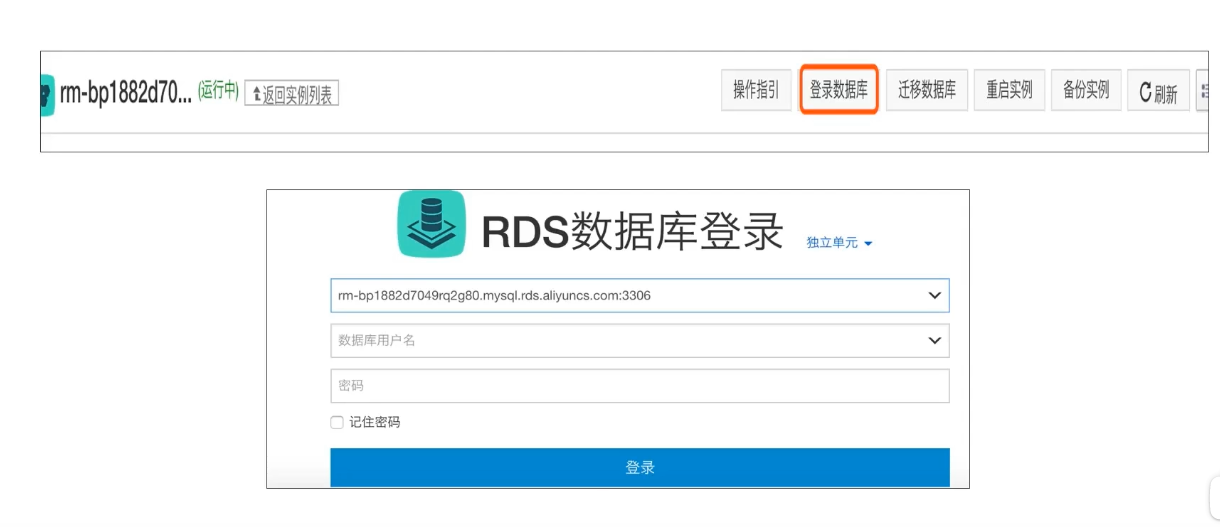The width and height of the screenshot is (1220, 527).
Task: Click the partially visible toolbar icon after 刷新
Action: (1203, 91)
